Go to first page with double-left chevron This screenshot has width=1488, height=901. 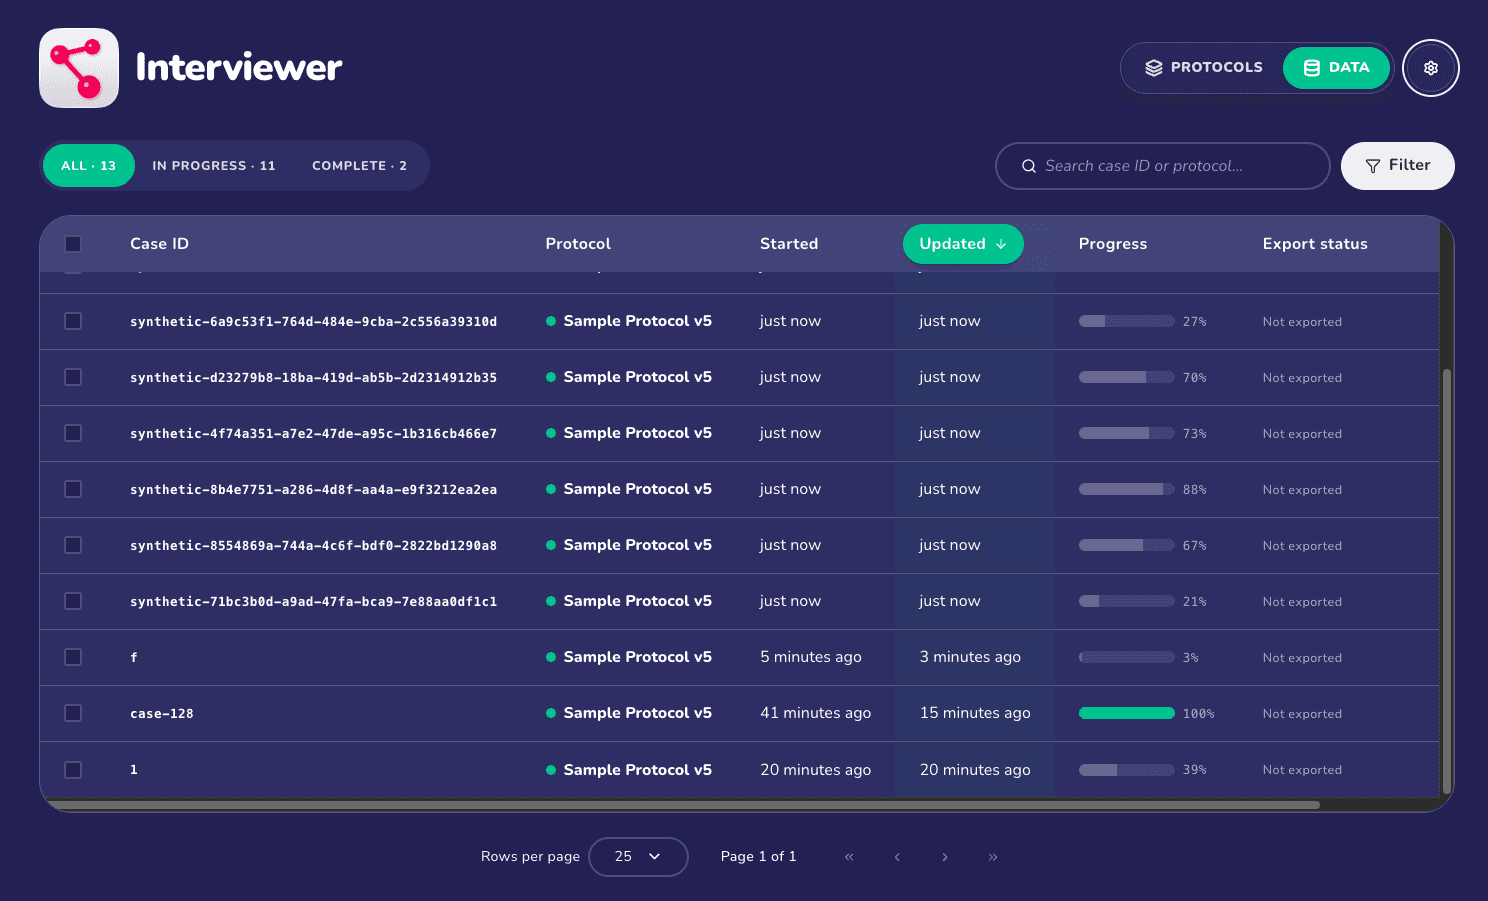[849, 857]
